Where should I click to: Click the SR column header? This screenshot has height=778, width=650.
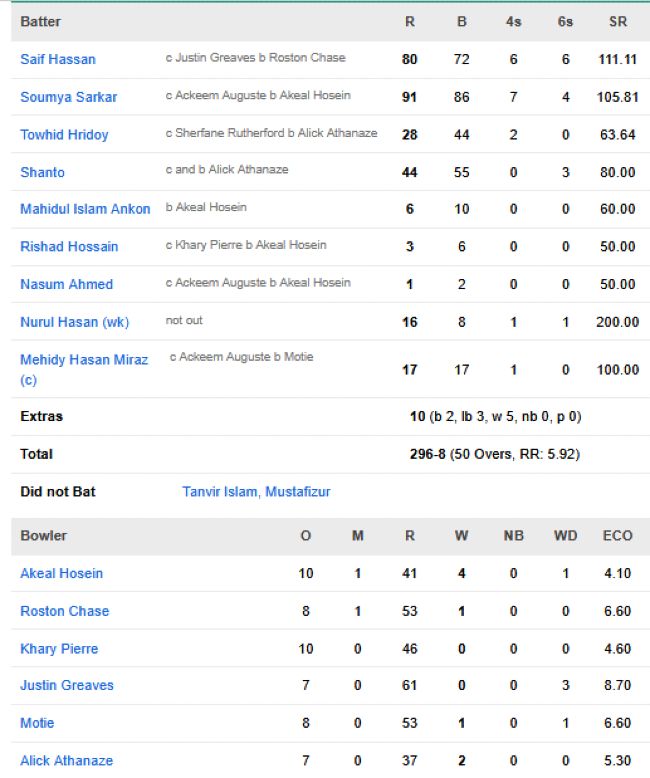[617, 21]
